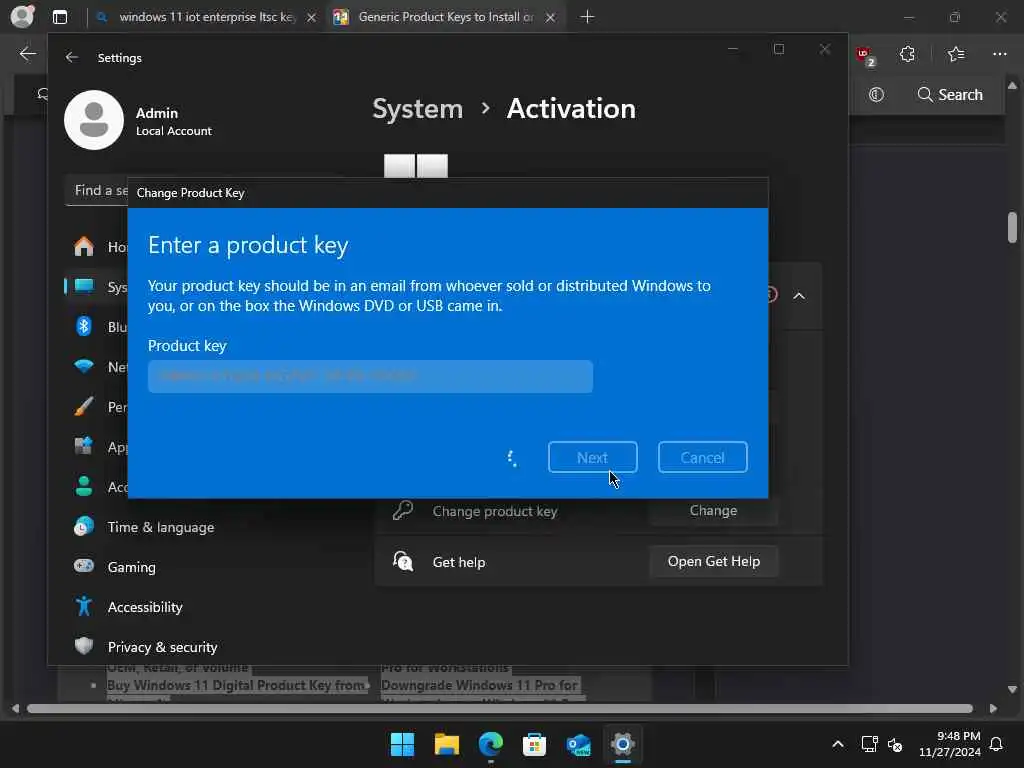1024x768 pixels.
Task: Click System in the breadcrumb
Action: [x=417, y=108]
